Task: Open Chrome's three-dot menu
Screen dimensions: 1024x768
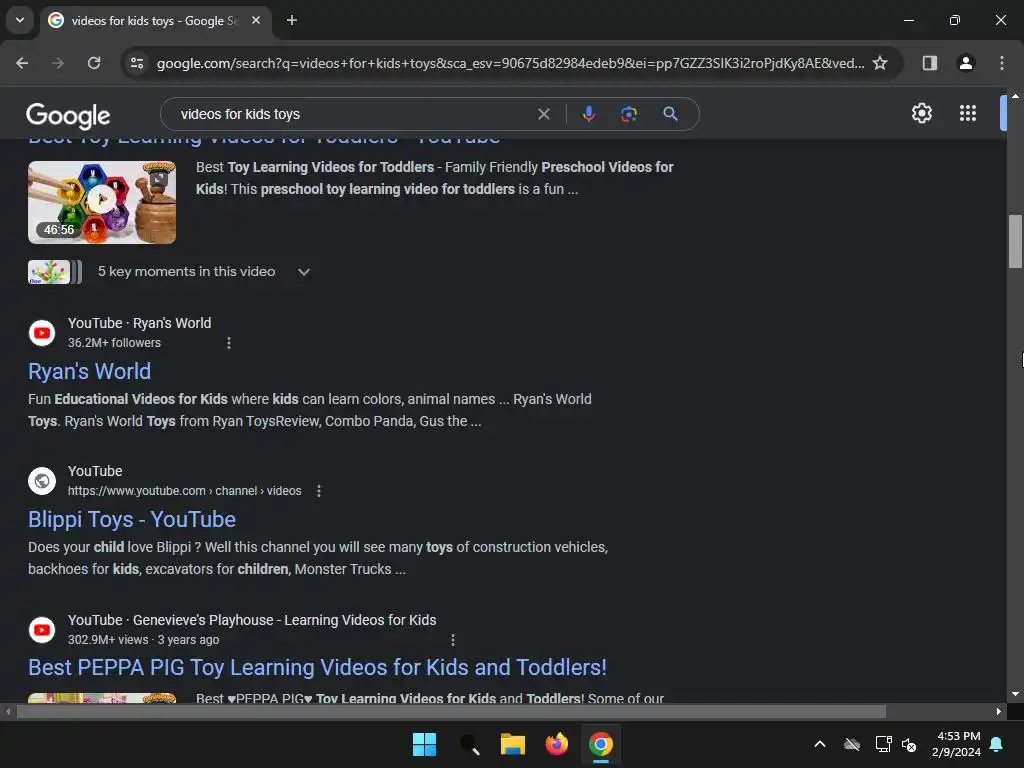Action: click(x=1002, y=63)
